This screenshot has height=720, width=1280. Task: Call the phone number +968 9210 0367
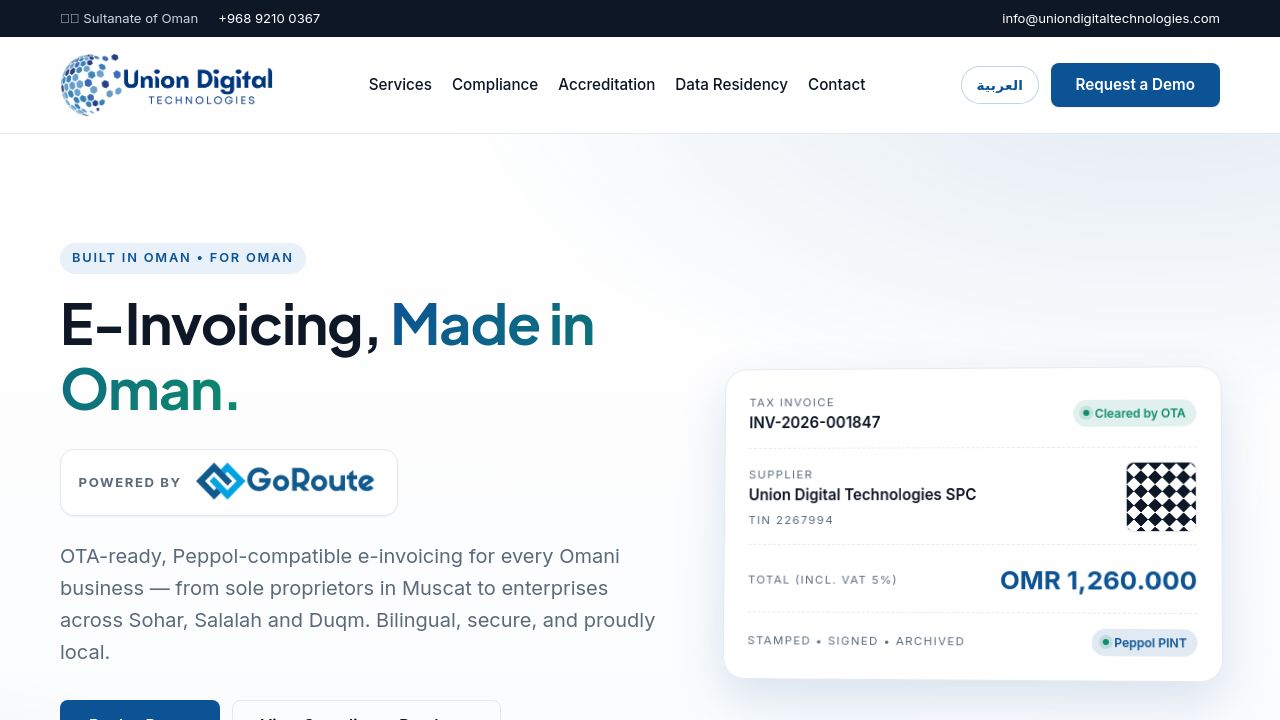pyautogui.click(x=269, y=18)
